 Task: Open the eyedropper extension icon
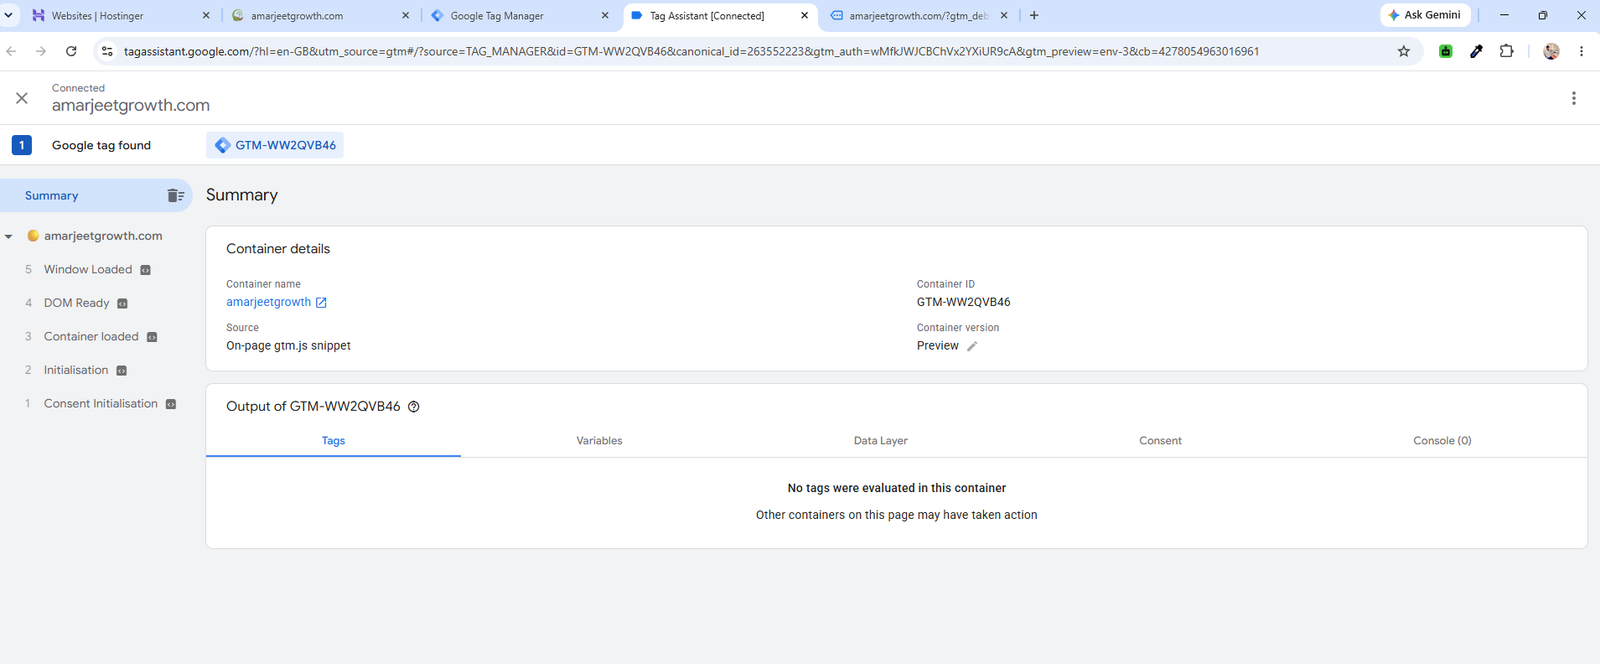[x=1476, y=51]
